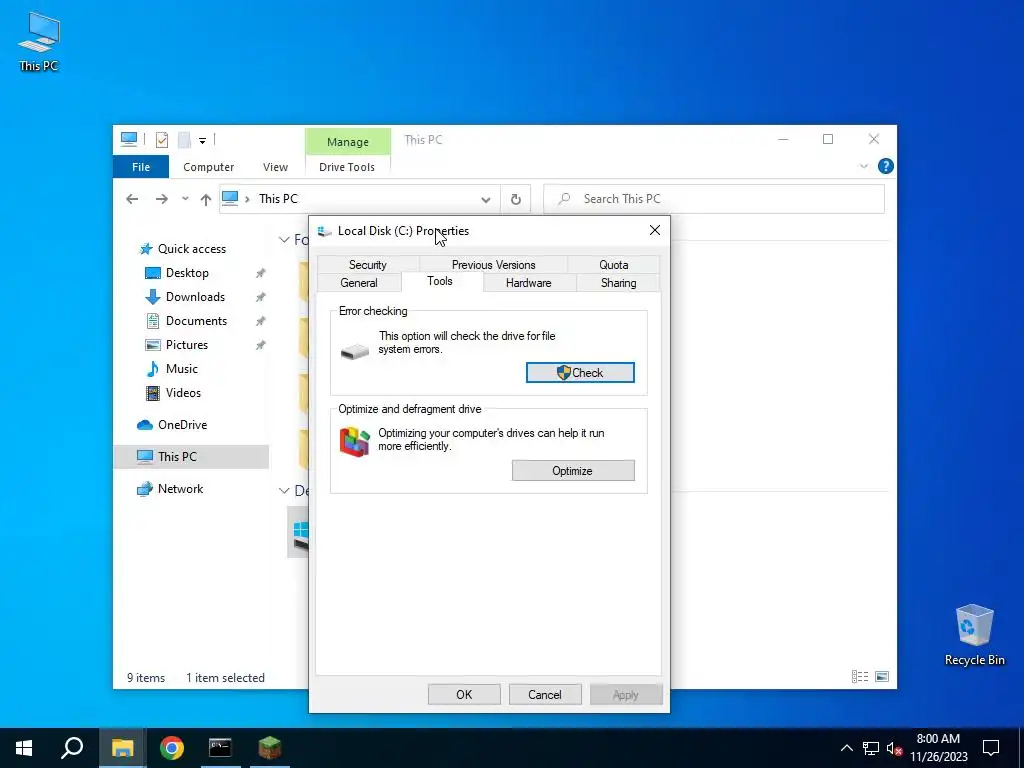The width and height of the screenshot is (1024, 768).
Task: Select Network in navigation pane
Action: pos(170,489)
